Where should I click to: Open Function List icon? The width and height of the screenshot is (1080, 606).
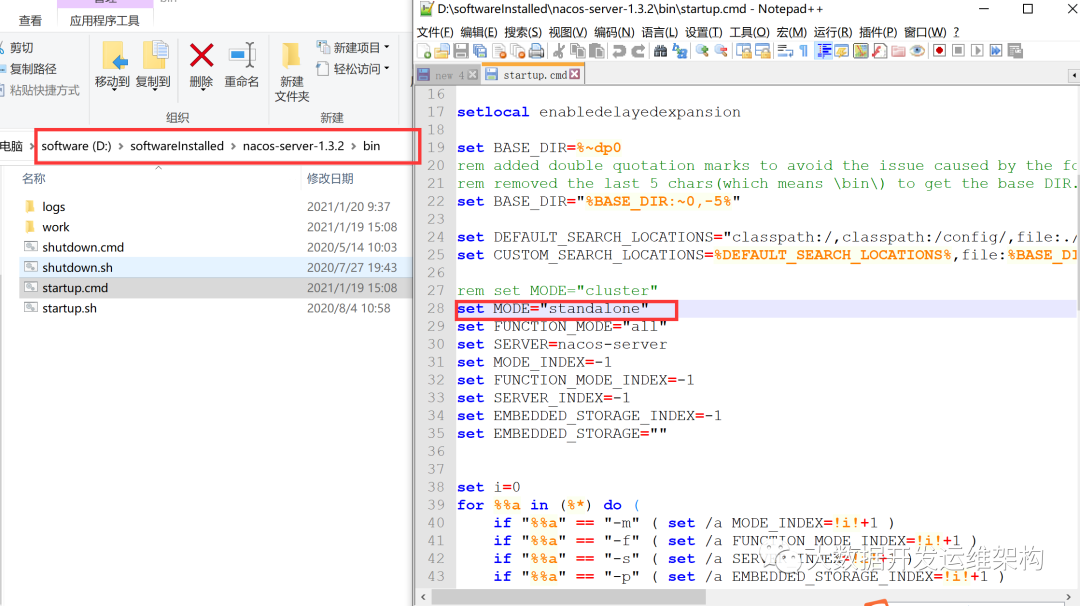pyautogui.click(x=880, y=51)
